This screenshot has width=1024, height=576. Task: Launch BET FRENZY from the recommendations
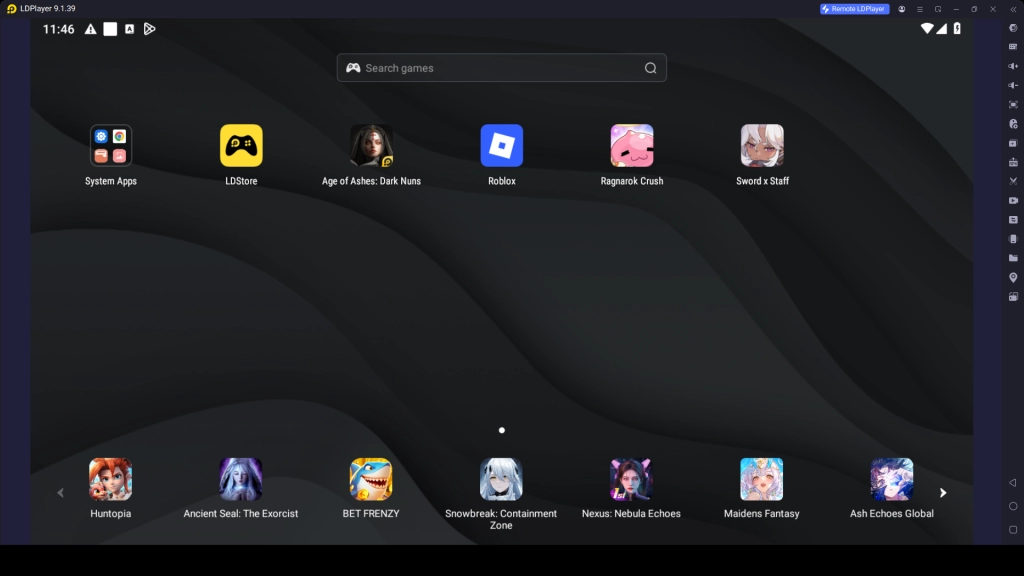pyautogui.click(x=371, y=479)
